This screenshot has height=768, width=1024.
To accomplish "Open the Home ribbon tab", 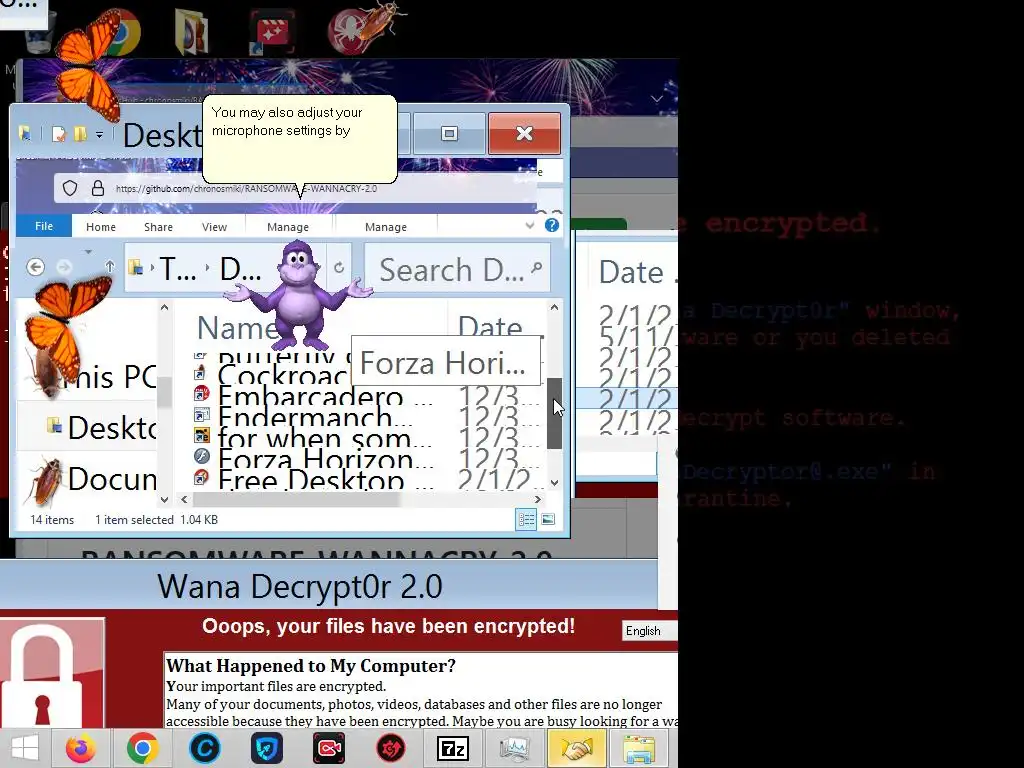I will click(x=101, y=227).
